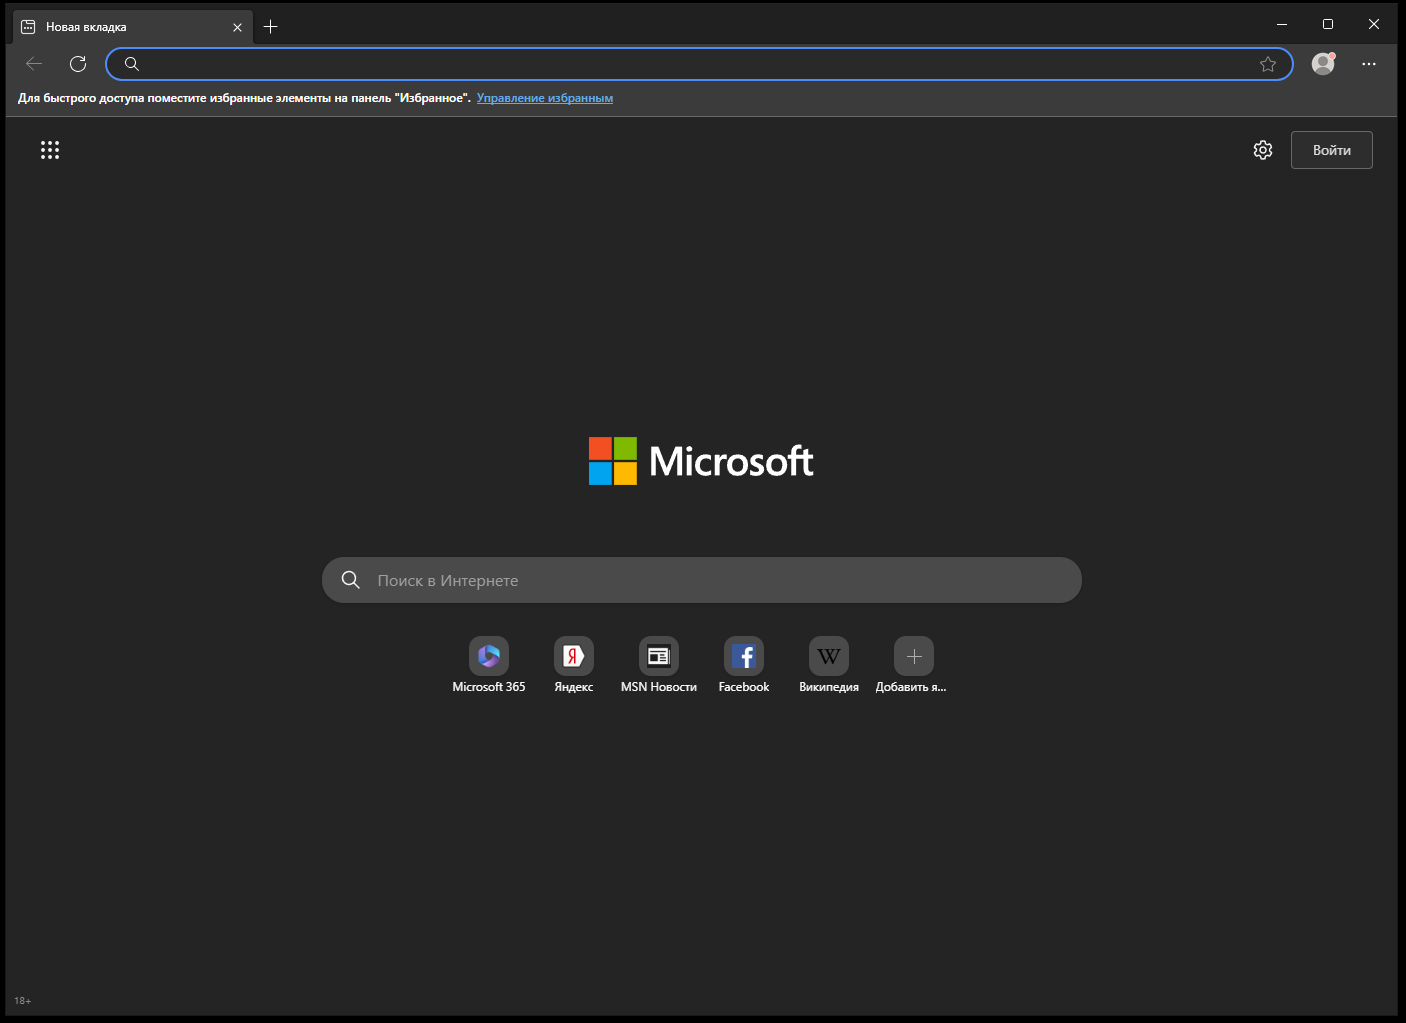Open Facebook quick link

(744, 665)
